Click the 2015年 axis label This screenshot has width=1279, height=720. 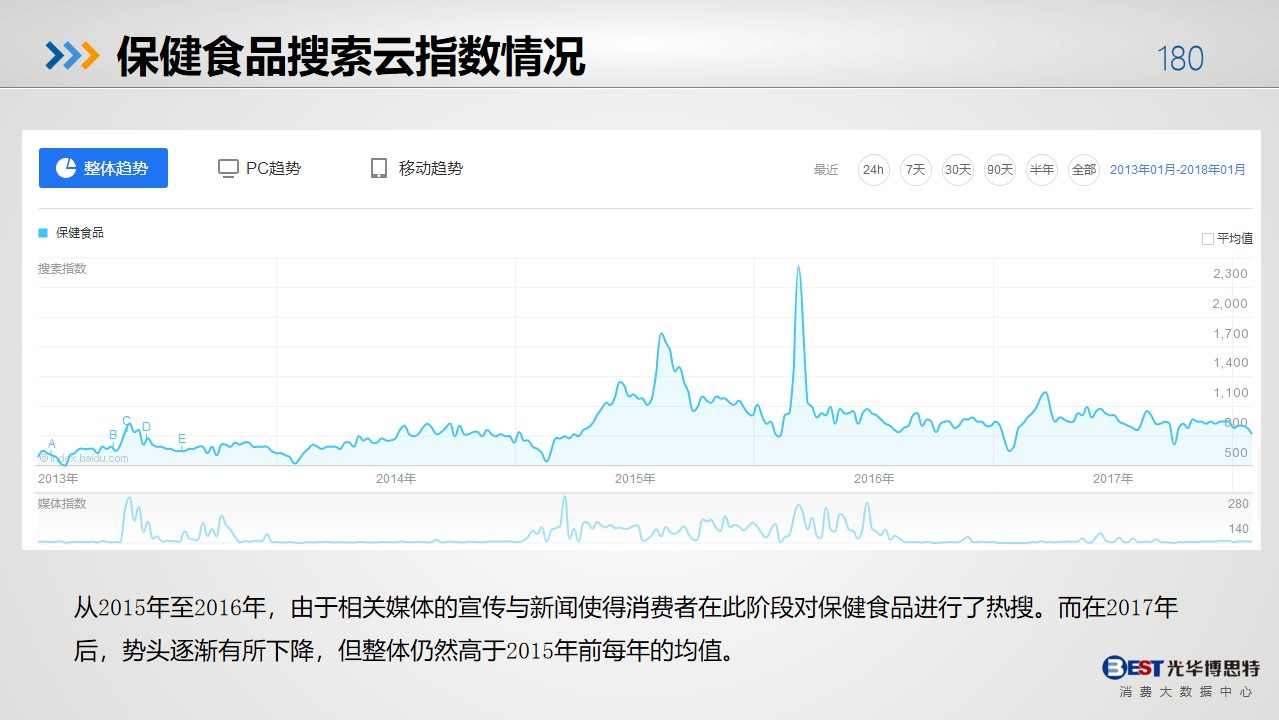point(635,479)
